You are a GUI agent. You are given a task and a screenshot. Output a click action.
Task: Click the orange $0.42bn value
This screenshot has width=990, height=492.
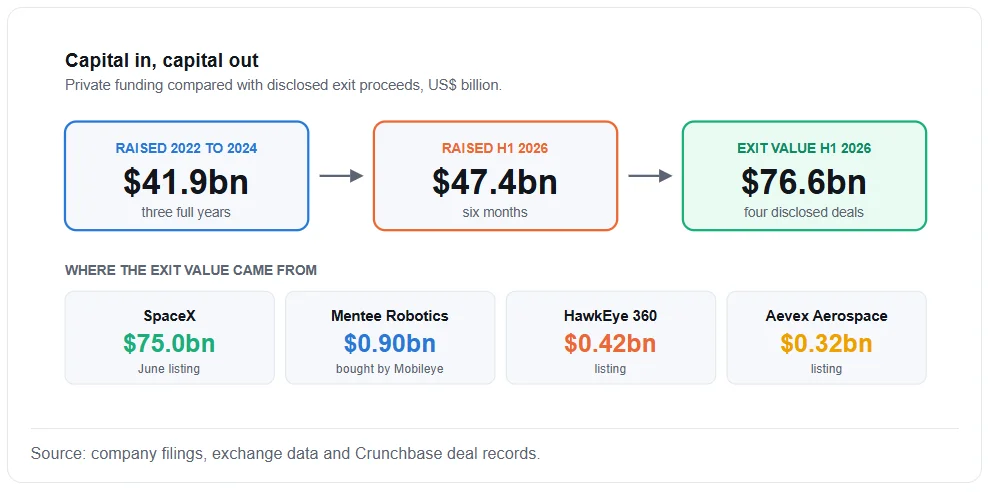(x=611, y=343)
